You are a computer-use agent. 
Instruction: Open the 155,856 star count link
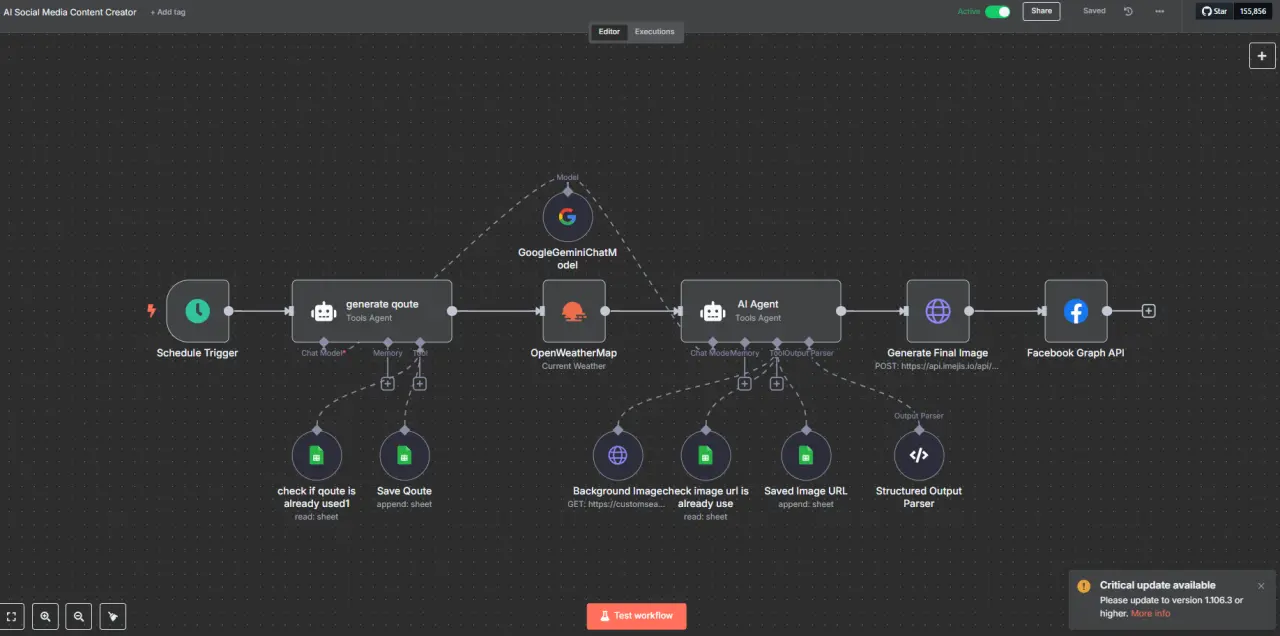pyautogui.click(x=1253, y=11)
